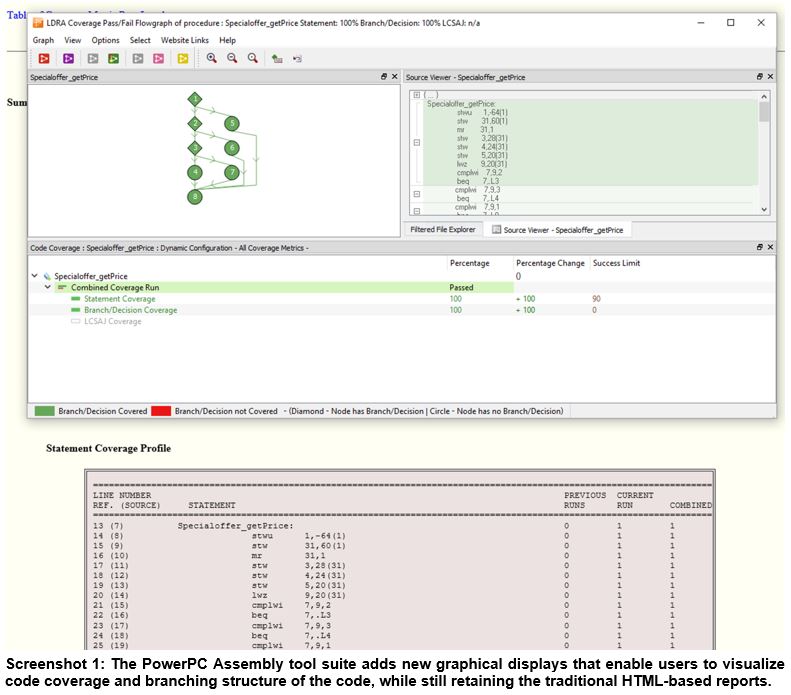Click the last toolbar icon with arrow
The image size is (791, 695).
coord(298,59)
